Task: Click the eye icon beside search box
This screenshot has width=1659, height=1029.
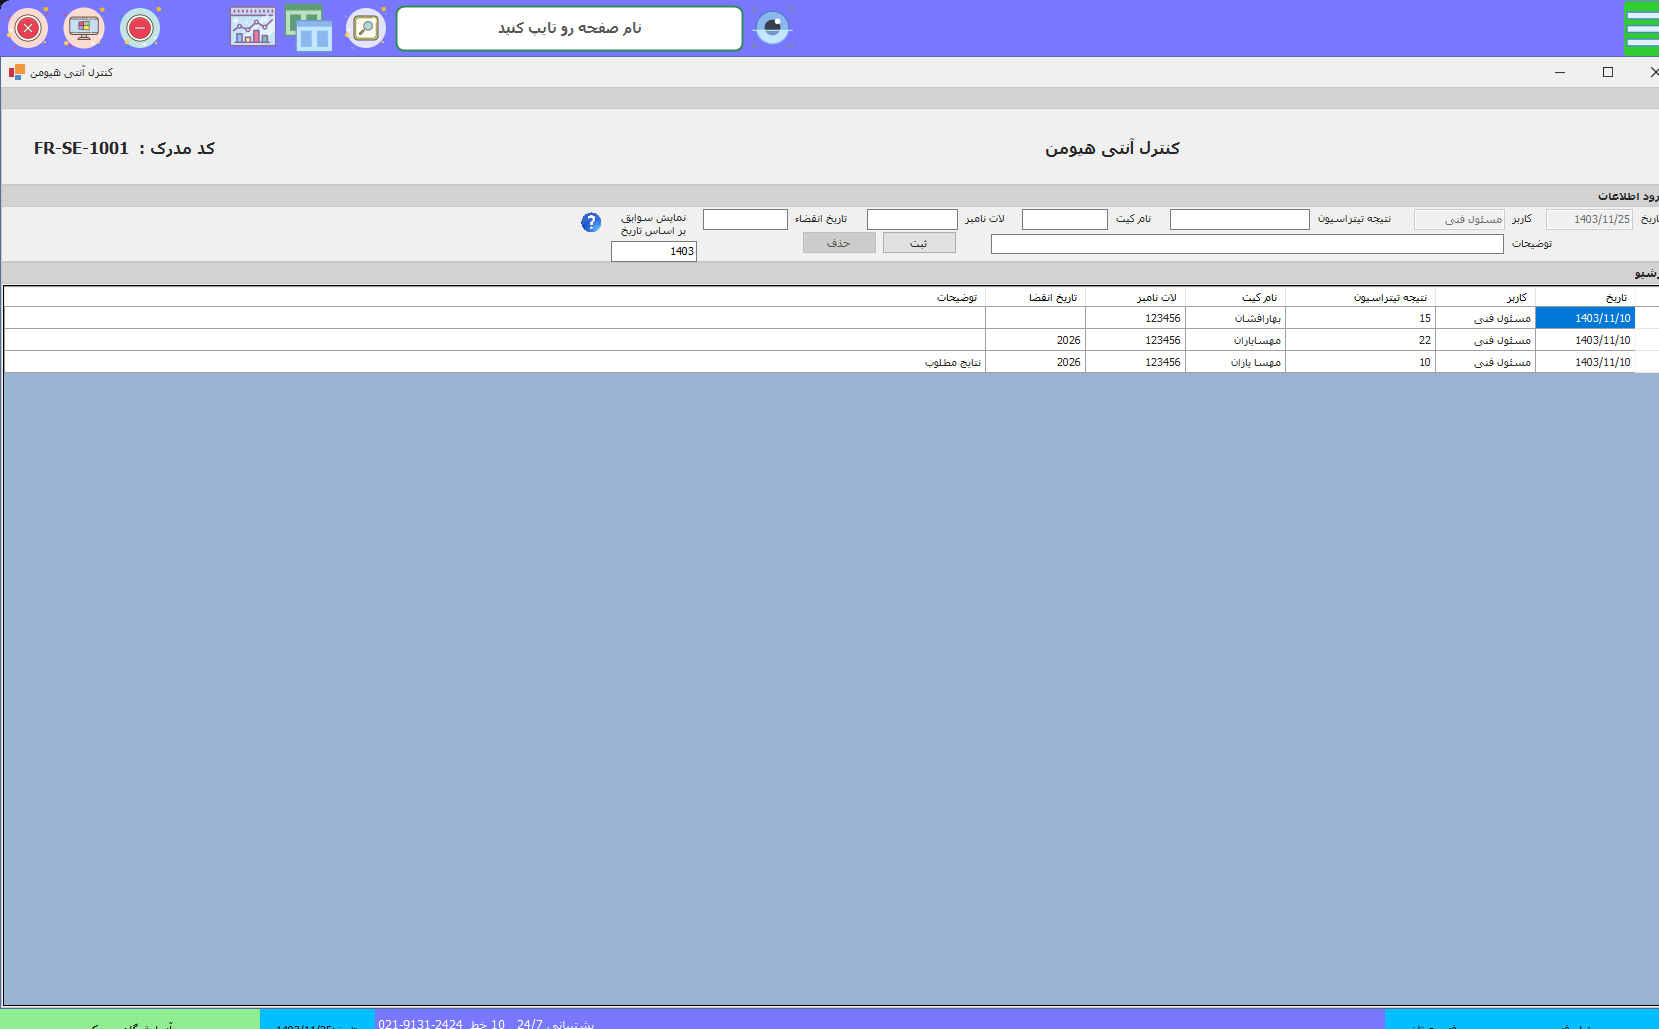Action: click(x=772, y=28)
